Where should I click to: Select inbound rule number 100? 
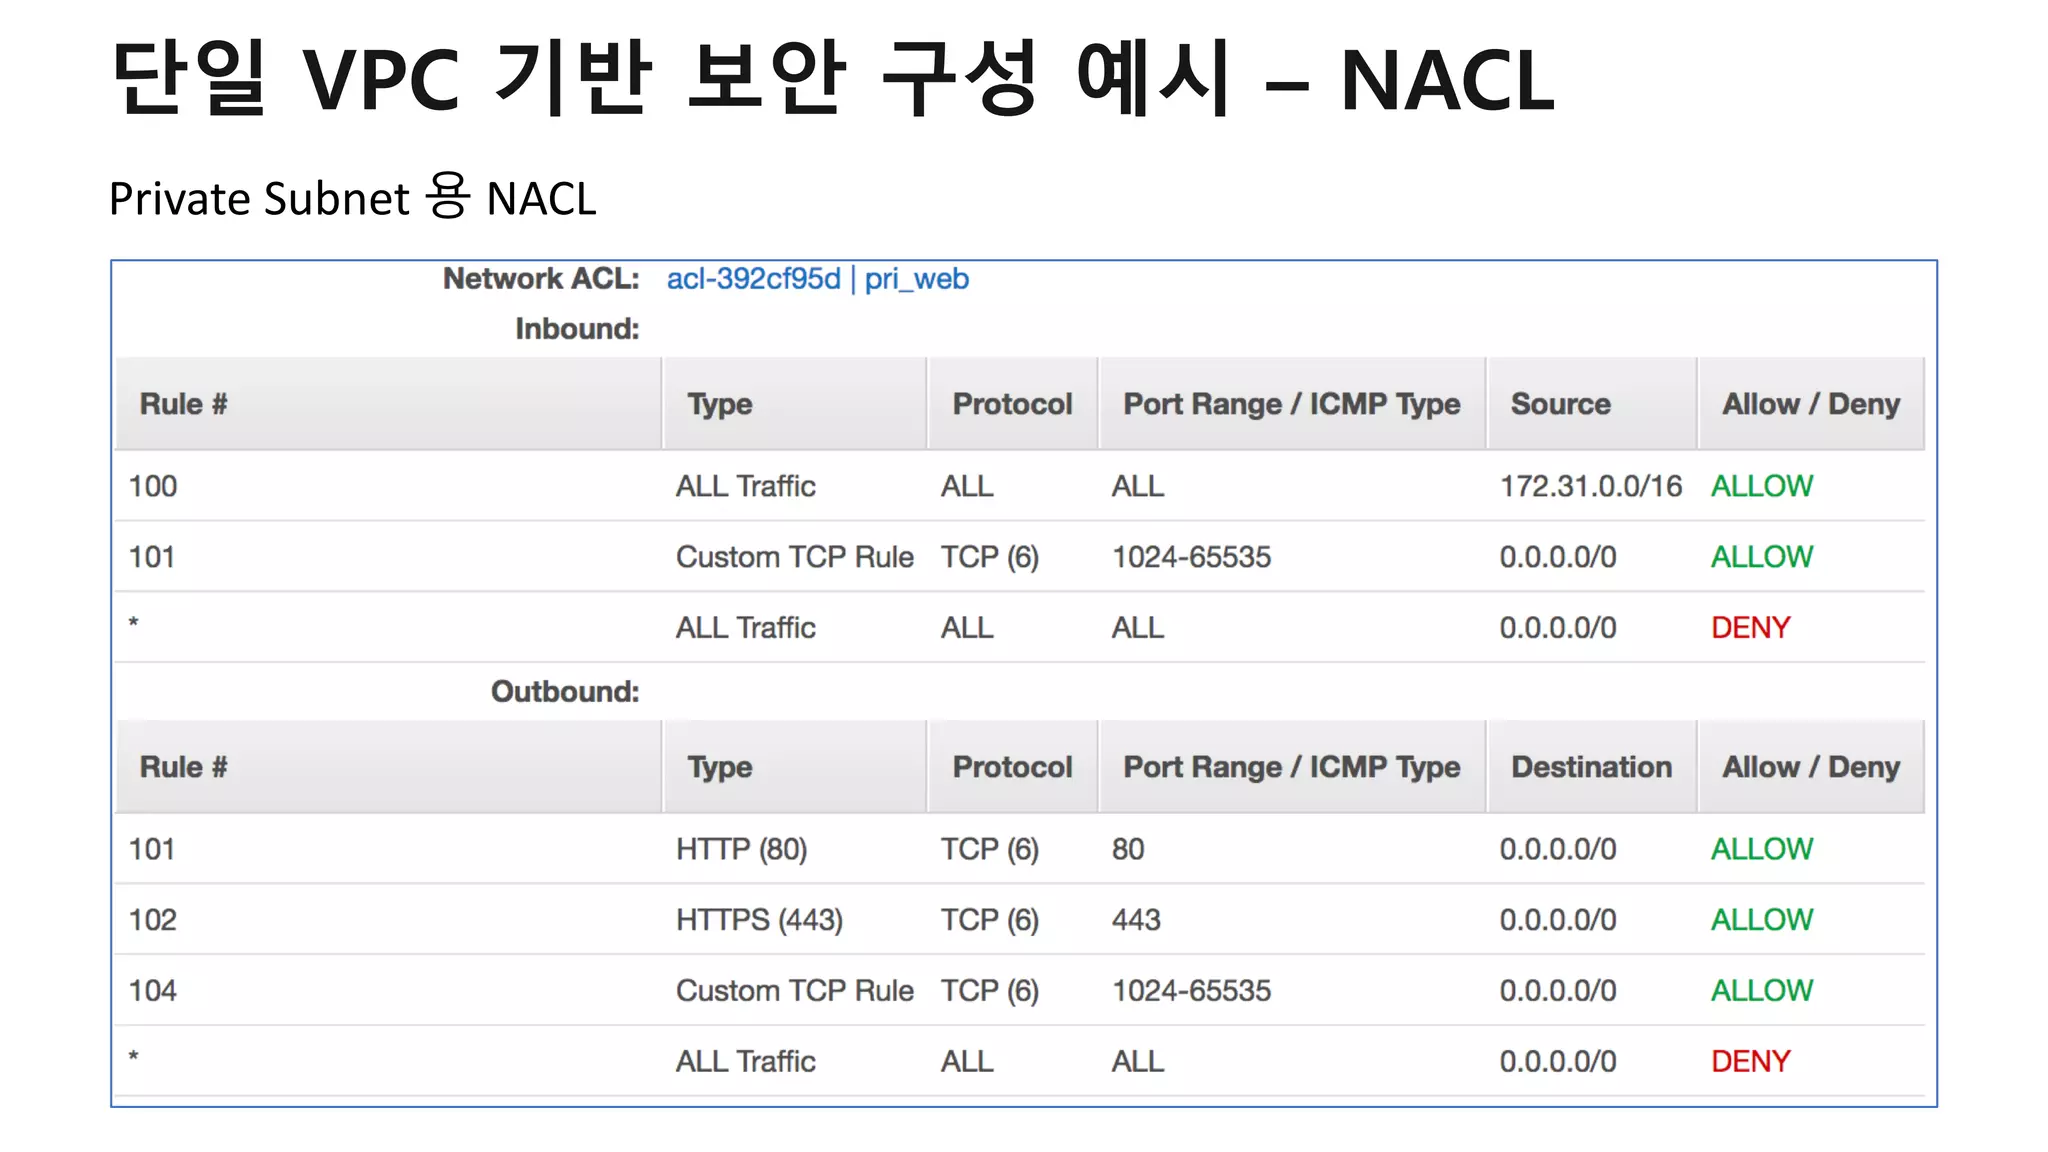(x=153, y=486)
